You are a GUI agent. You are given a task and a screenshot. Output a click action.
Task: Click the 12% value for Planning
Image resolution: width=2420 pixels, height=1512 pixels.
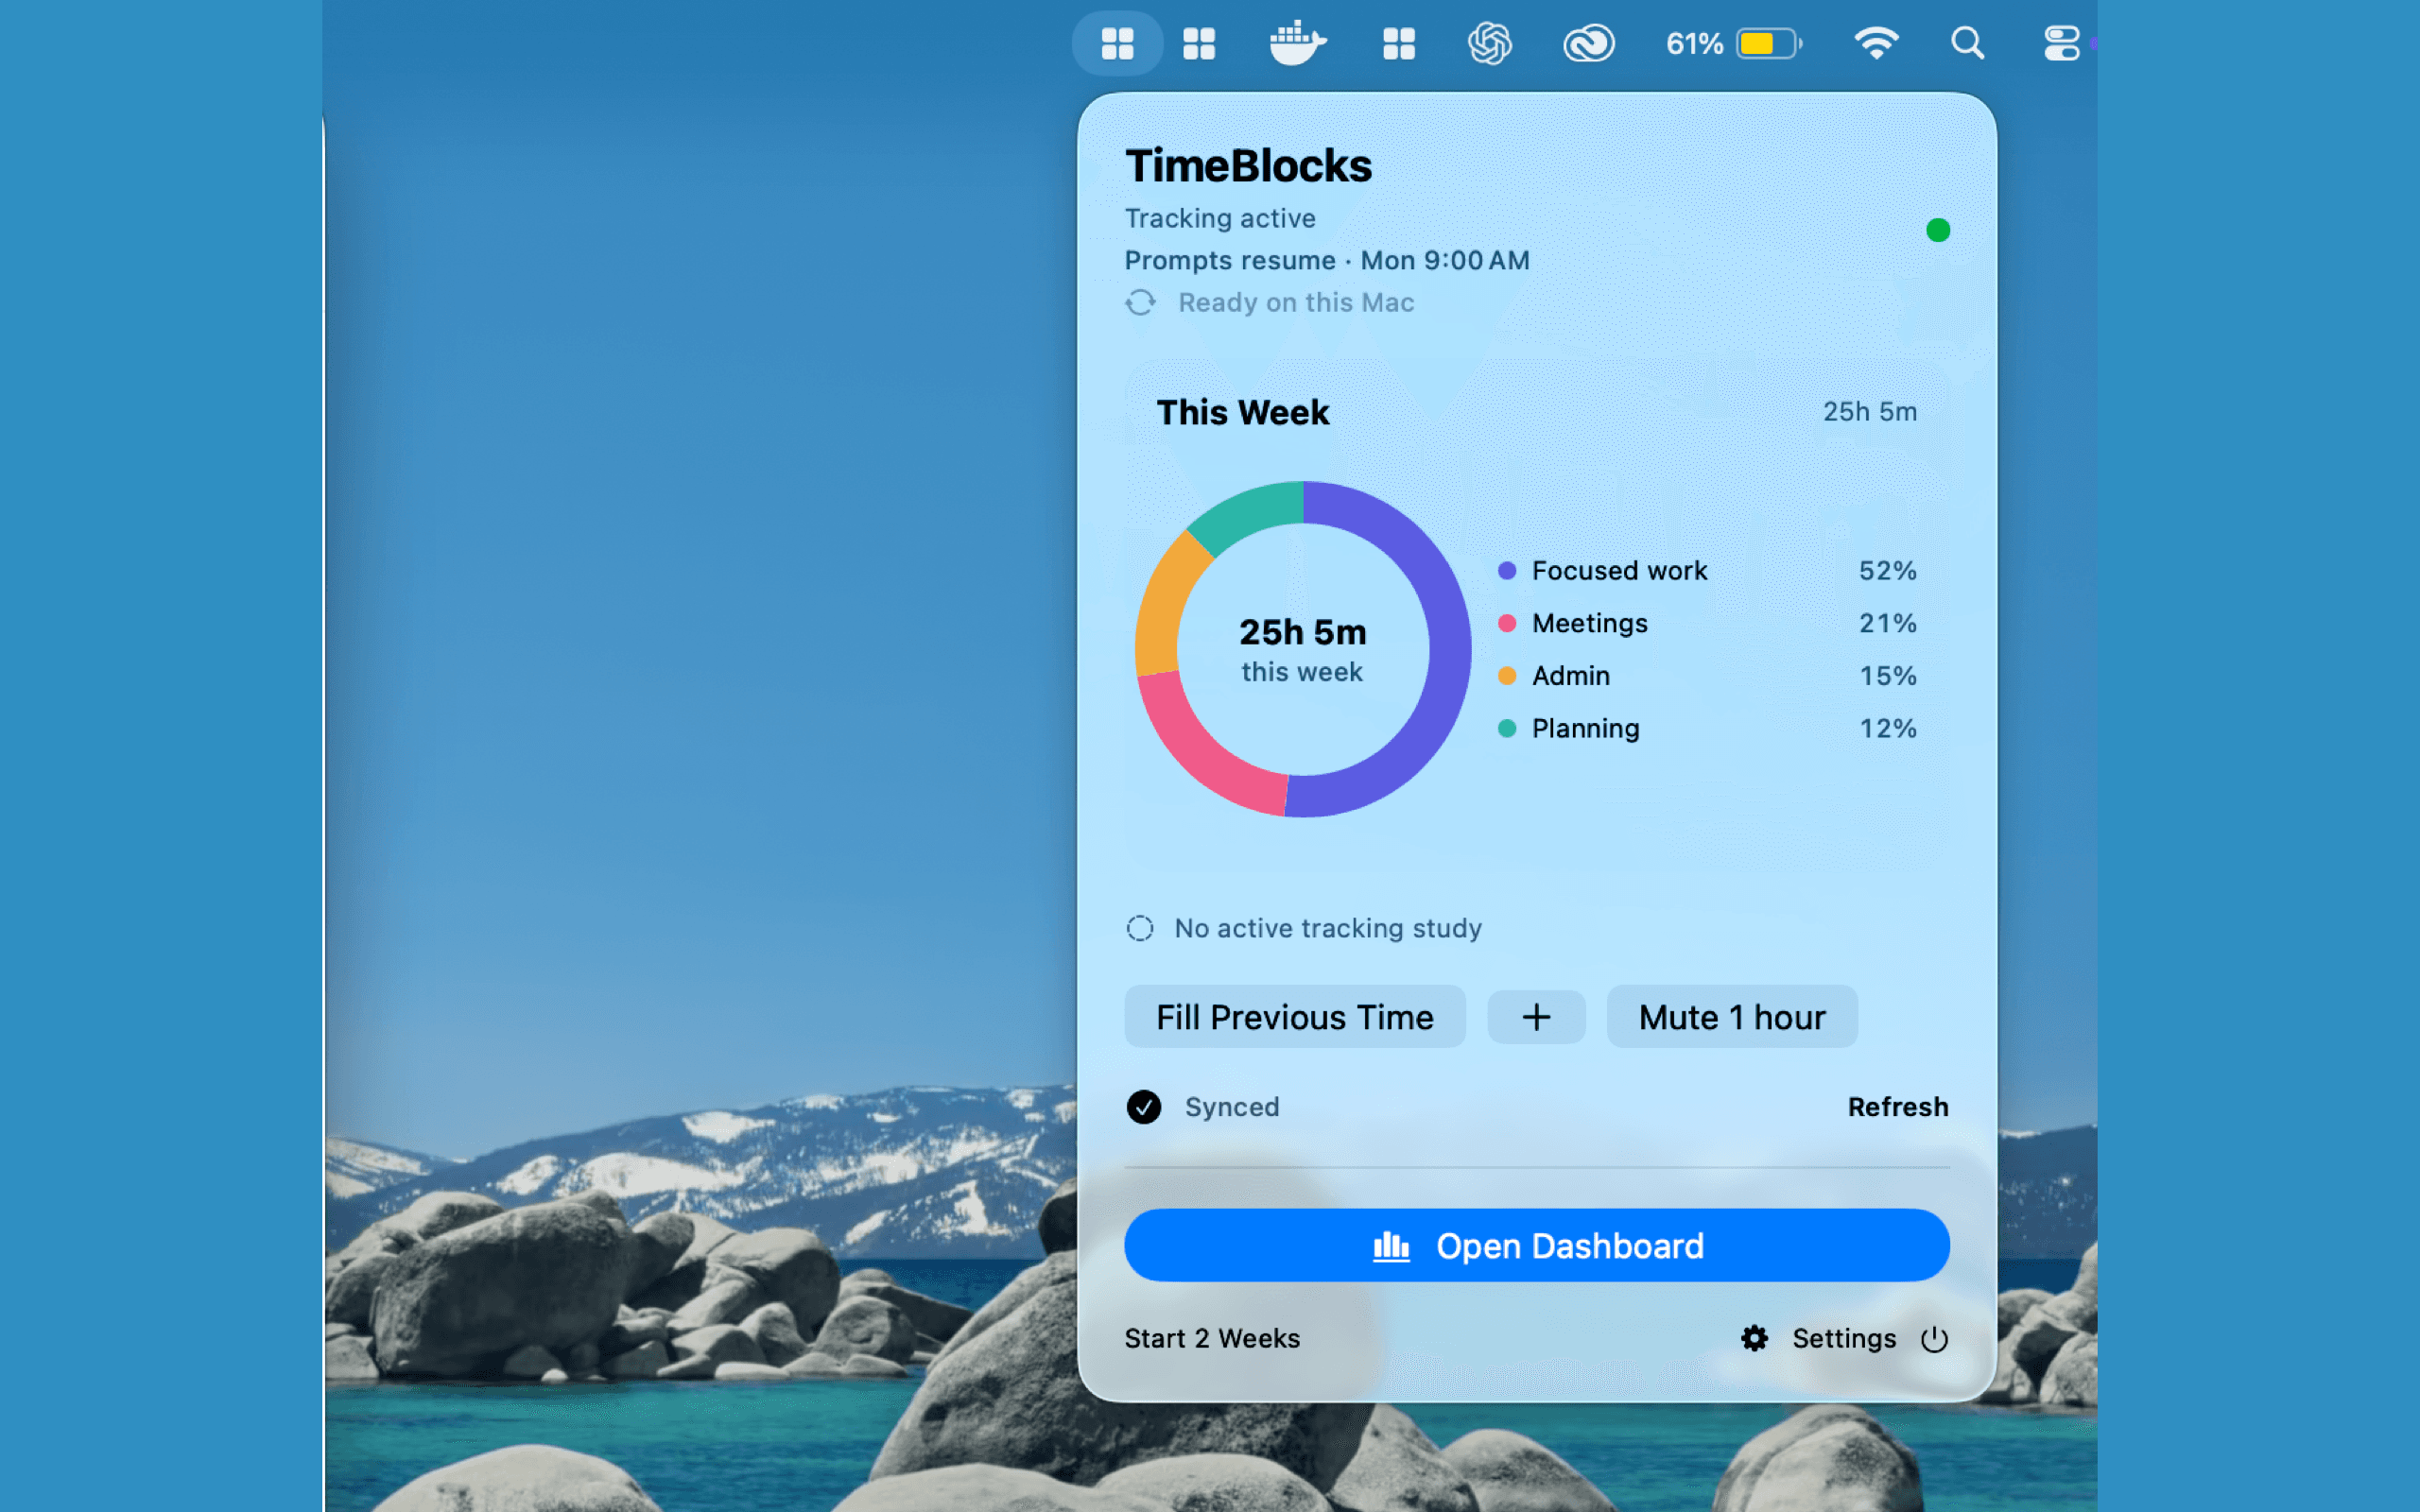coord(1887,728)
